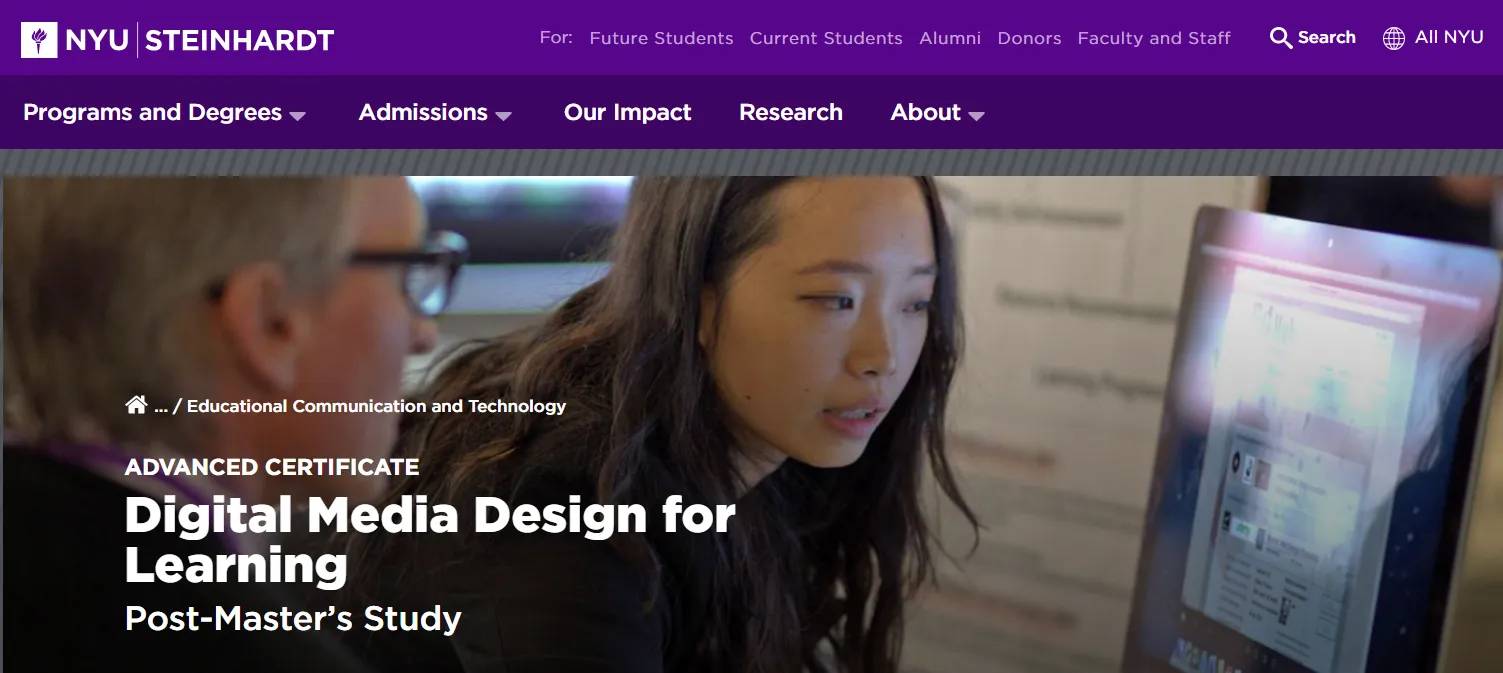
Task: Click the All NYU text link
Action: pyautogui.click(x=1449, y=38)
